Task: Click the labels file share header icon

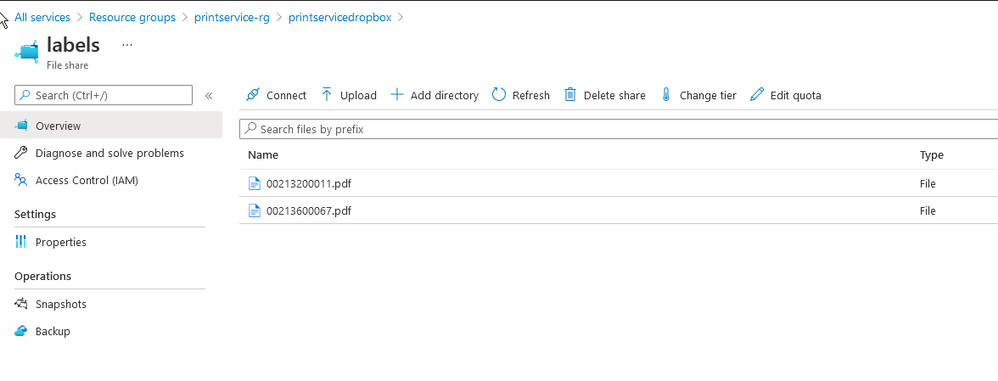Action: coord(27,51)
